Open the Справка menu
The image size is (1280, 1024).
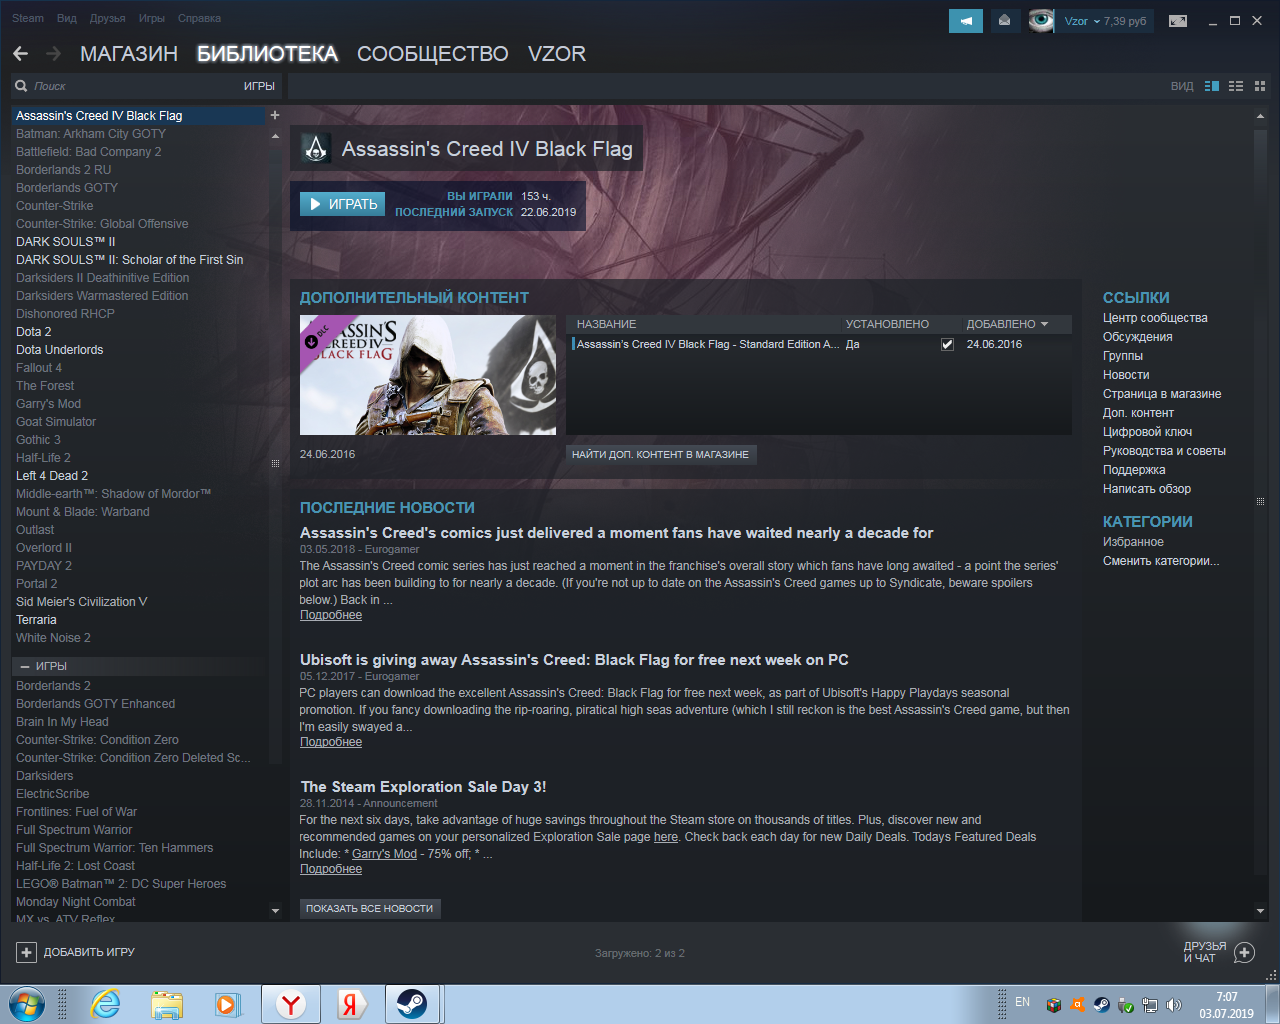point(199,18)
